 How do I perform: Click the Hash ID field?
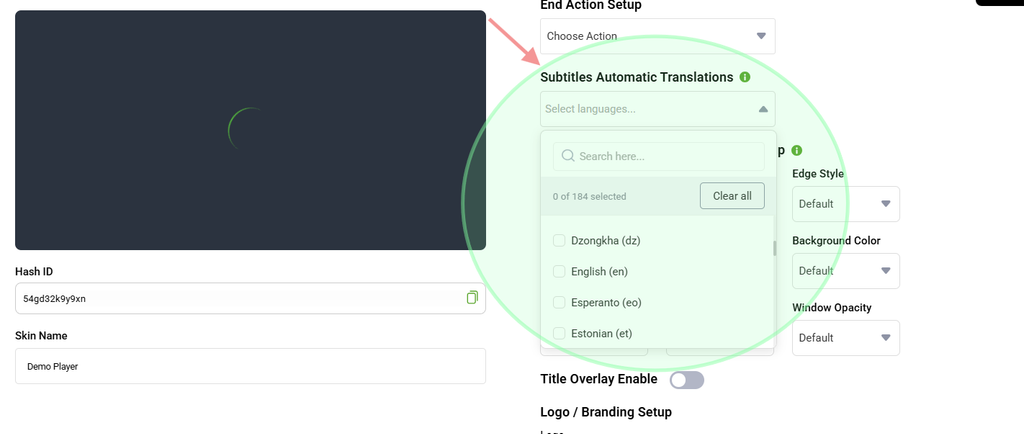pyautogui.click(x=250, y=298)
